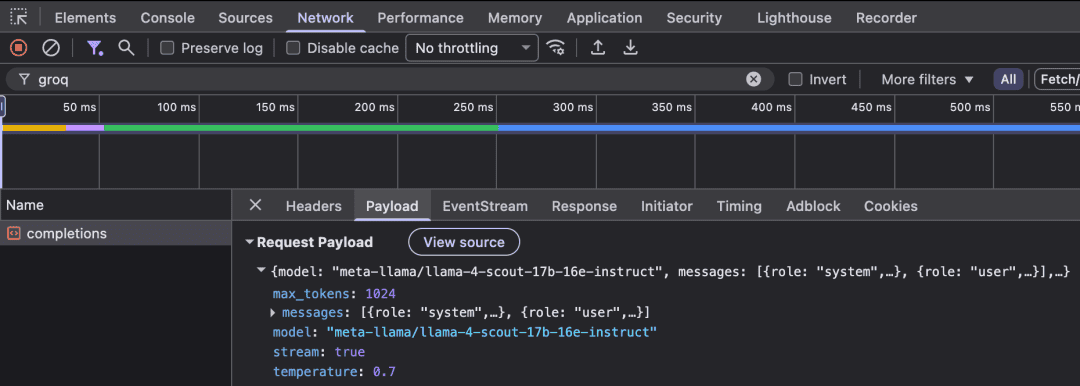Open the Timing tab
Viewport: 1080px width, 386px height.
(x=739, y=206)
